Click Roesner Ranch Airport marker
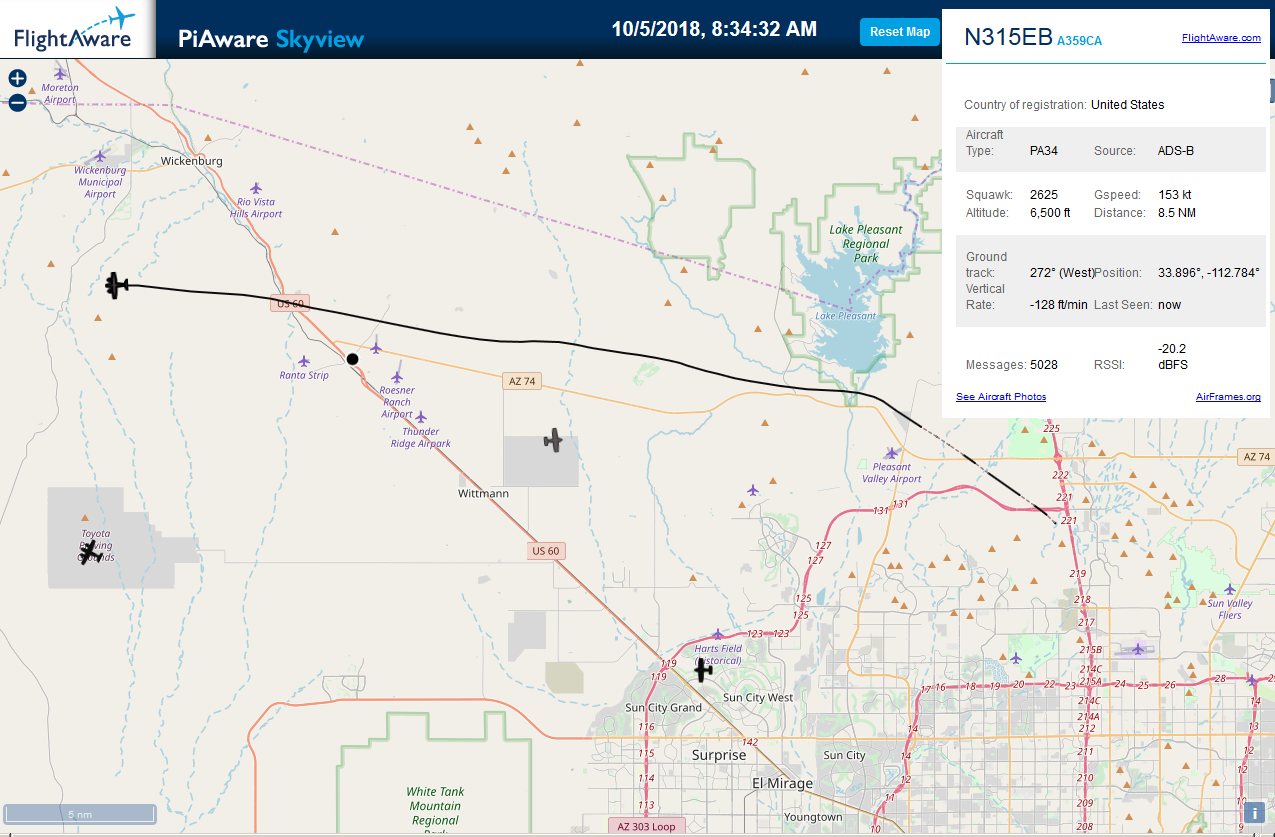This screenshot has width=1275, height=837. click(x=397, y=377)
